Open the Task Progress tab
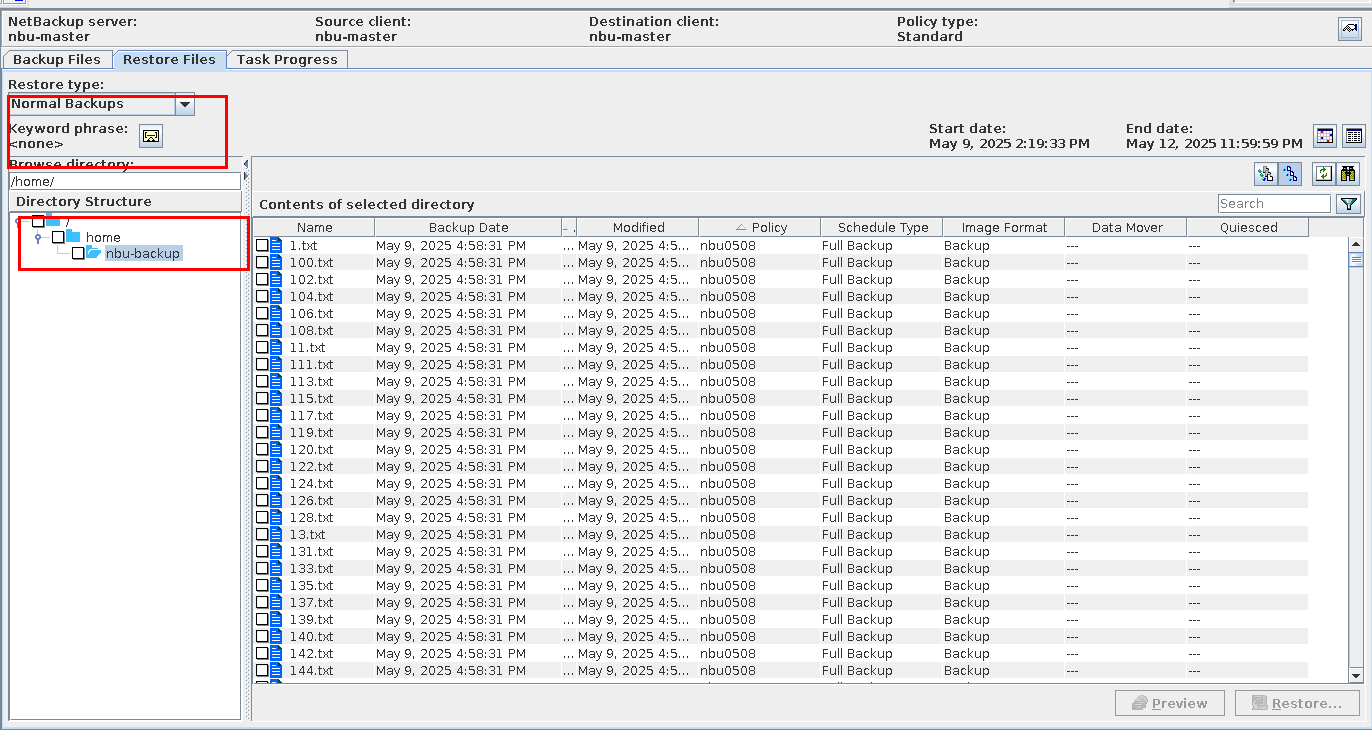1372x730 pixels. [287, 60]
